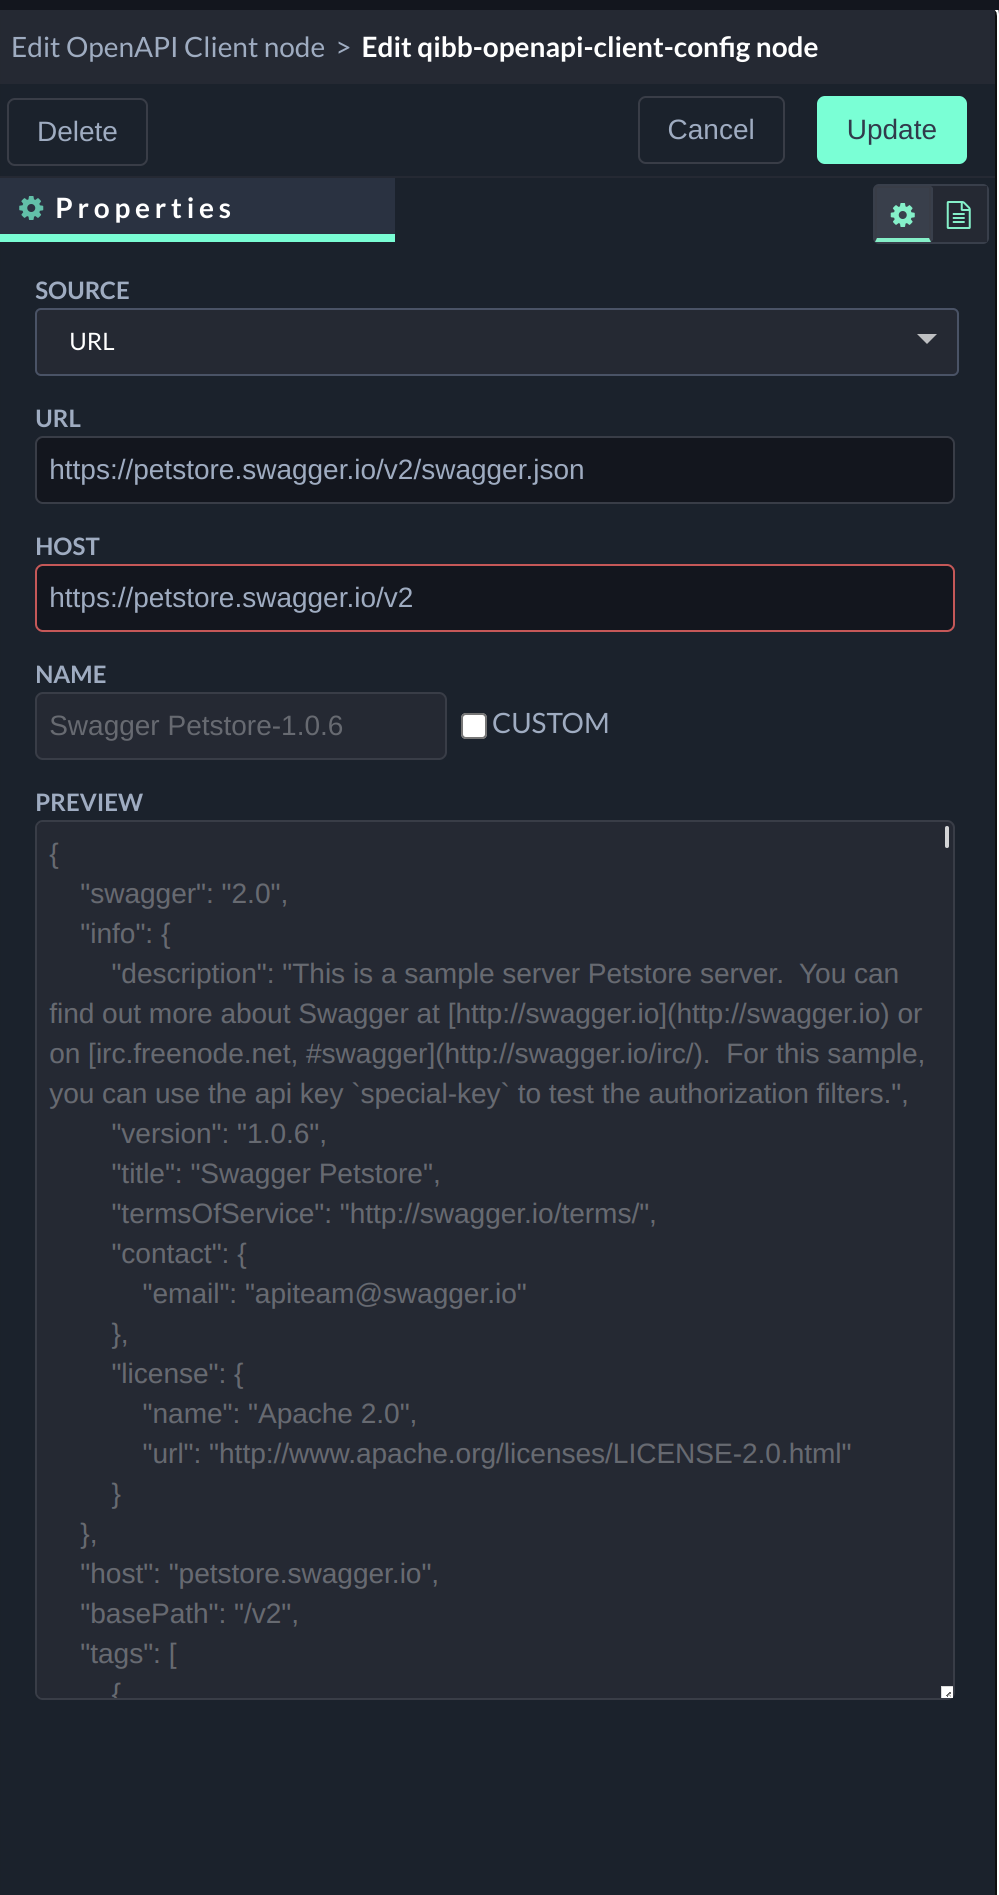Focus the URL field with swagger.json

494,470
